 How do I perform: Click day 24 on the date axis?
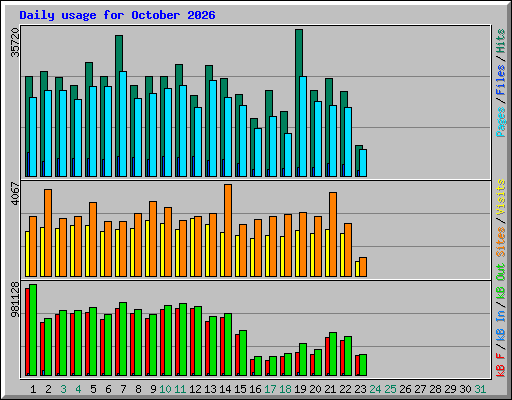pyautogui.click(x=375, y=389)
